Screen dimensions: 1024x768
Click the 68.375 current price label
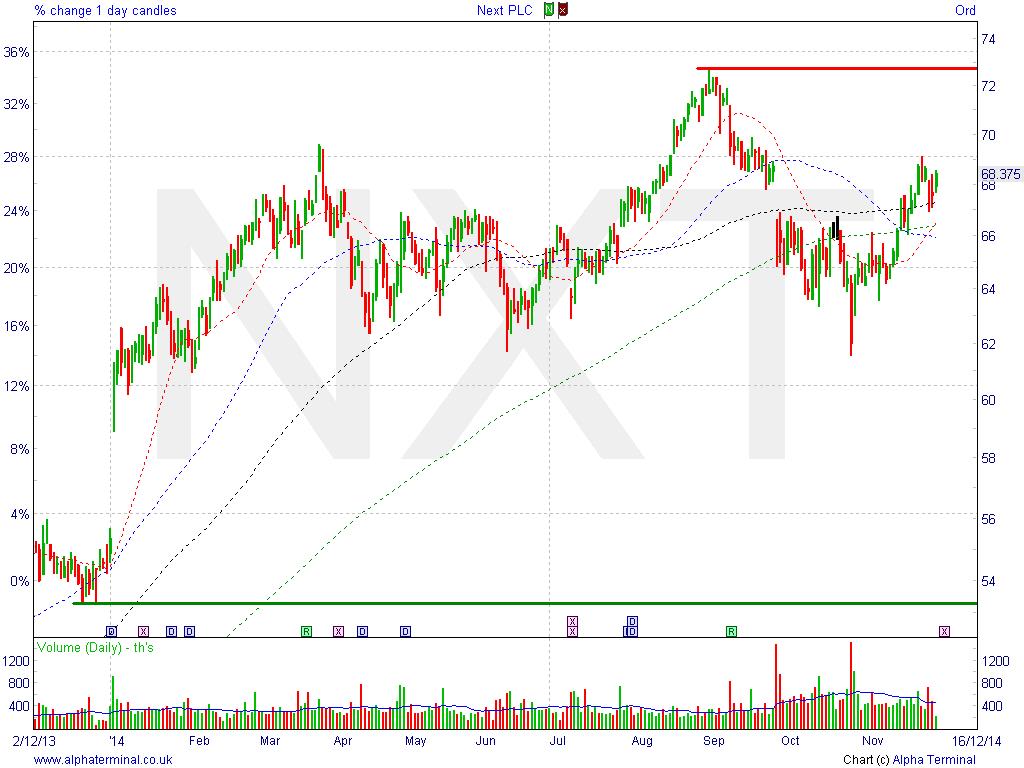[1000, 174]
